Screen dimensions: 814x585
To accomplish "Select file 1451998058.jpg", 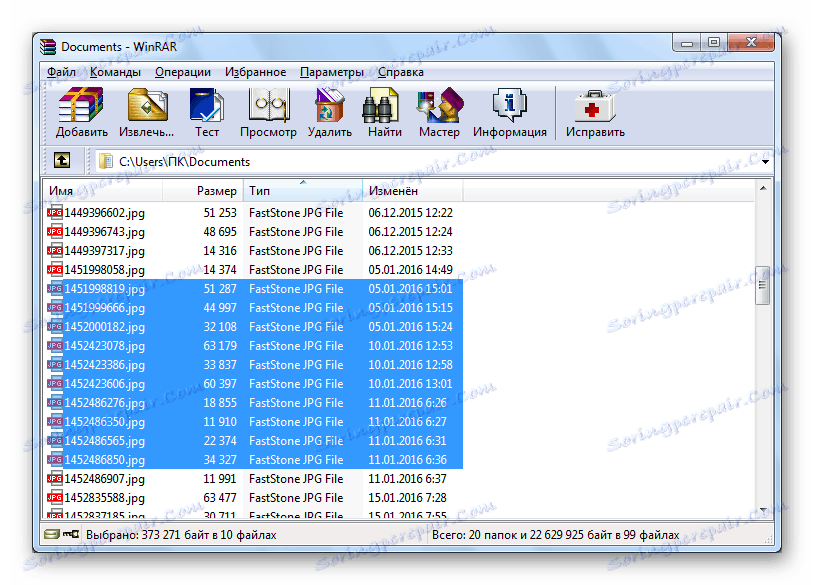I will click(104, 269).
